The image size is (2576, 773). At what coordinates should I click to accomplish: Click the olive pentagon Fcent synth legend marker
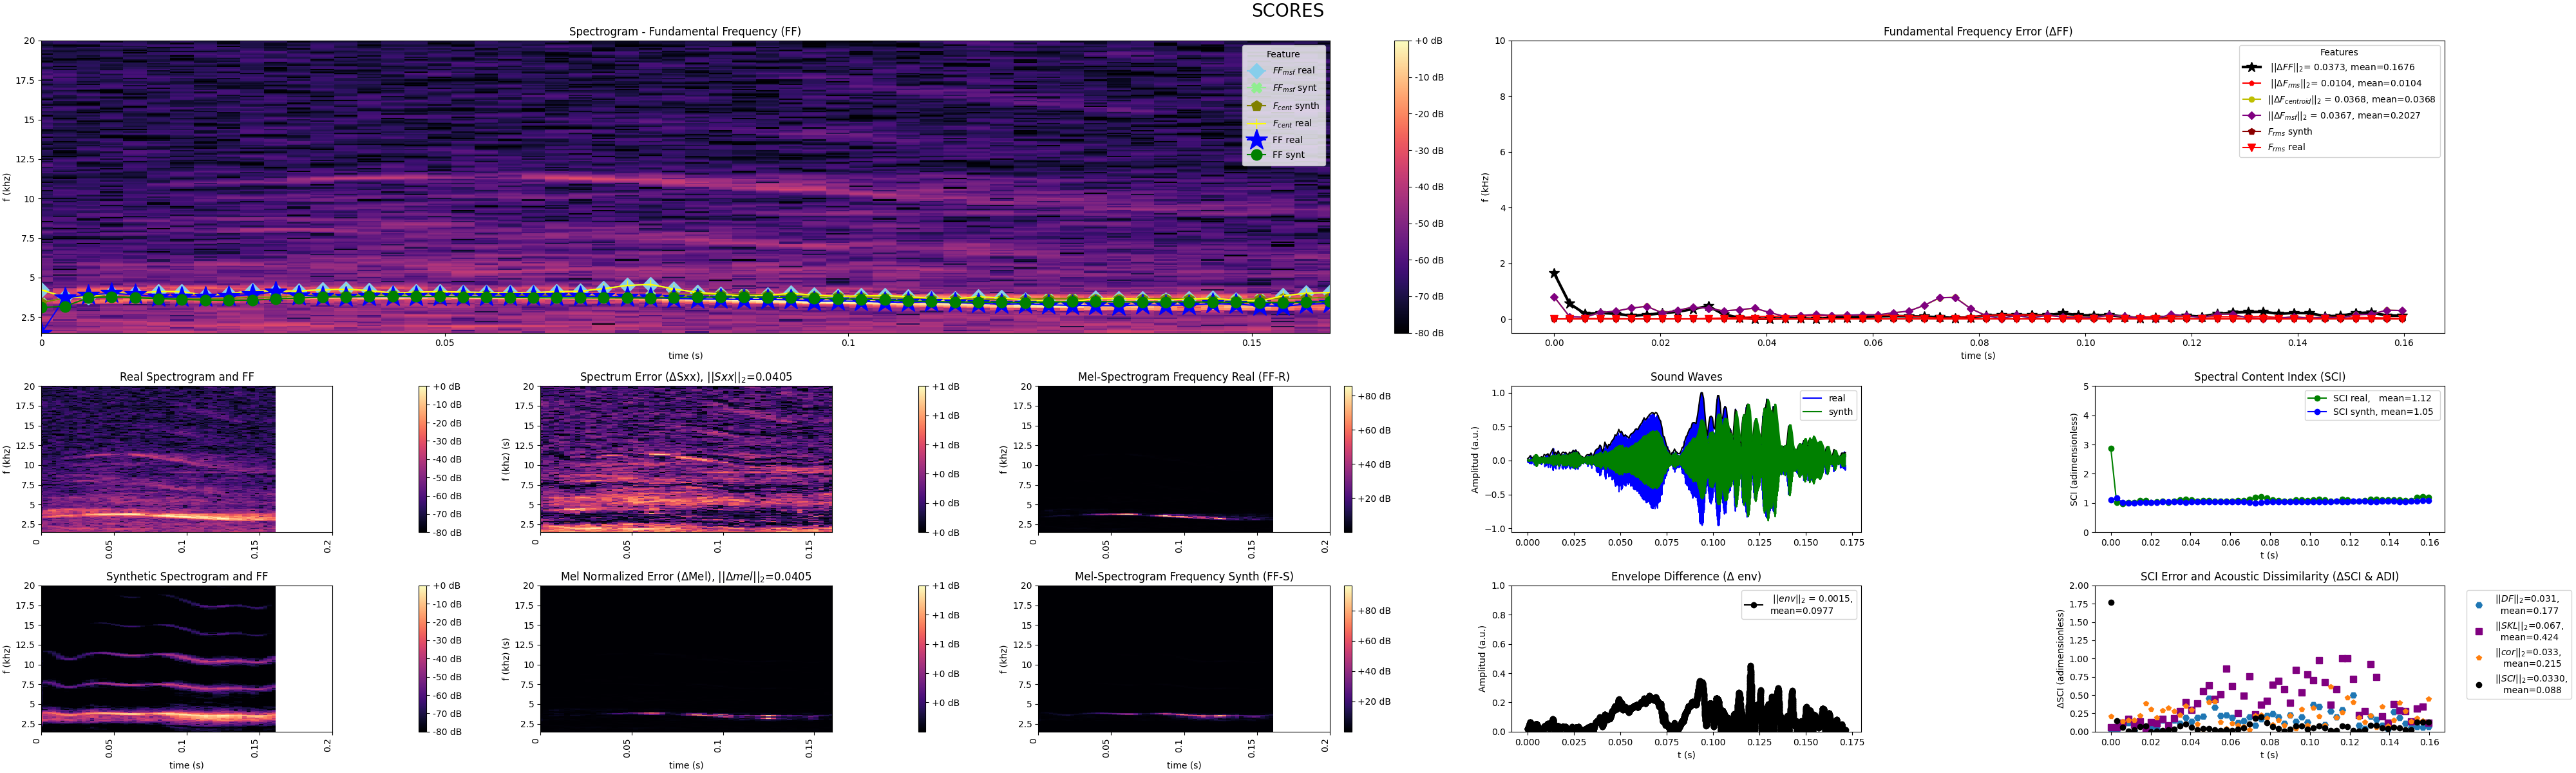tap(1256, 106)
